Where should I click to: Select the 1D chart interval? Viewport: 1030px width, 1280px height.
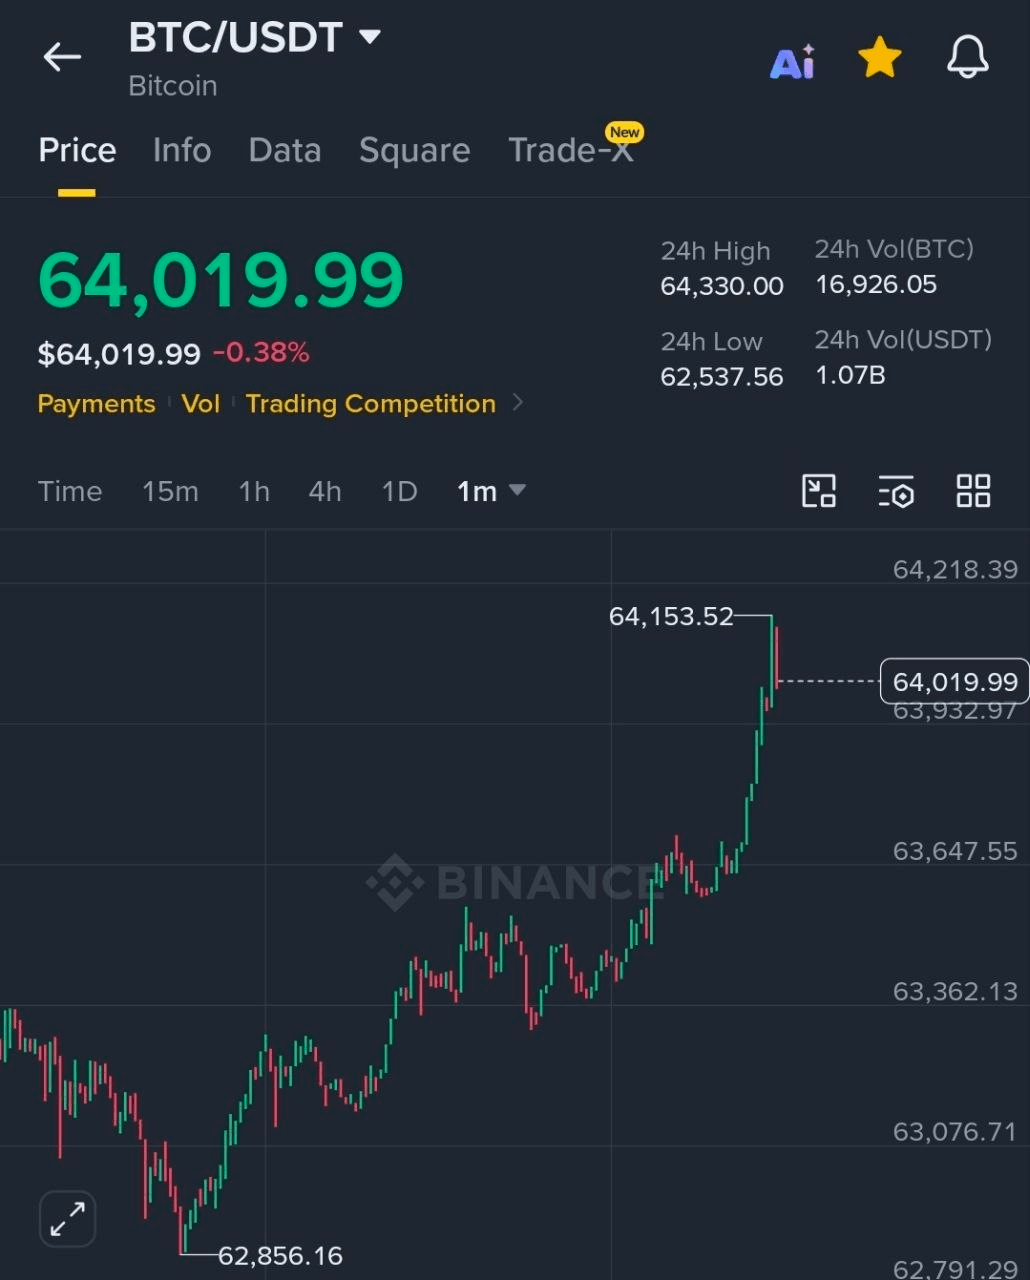(x=399, y=491)
